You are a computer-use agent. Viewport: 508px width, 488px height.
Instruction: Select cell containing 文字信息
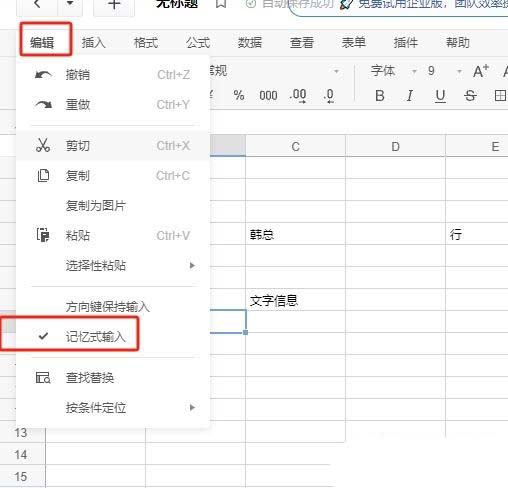pyautogui.click(x=296, y=300)
